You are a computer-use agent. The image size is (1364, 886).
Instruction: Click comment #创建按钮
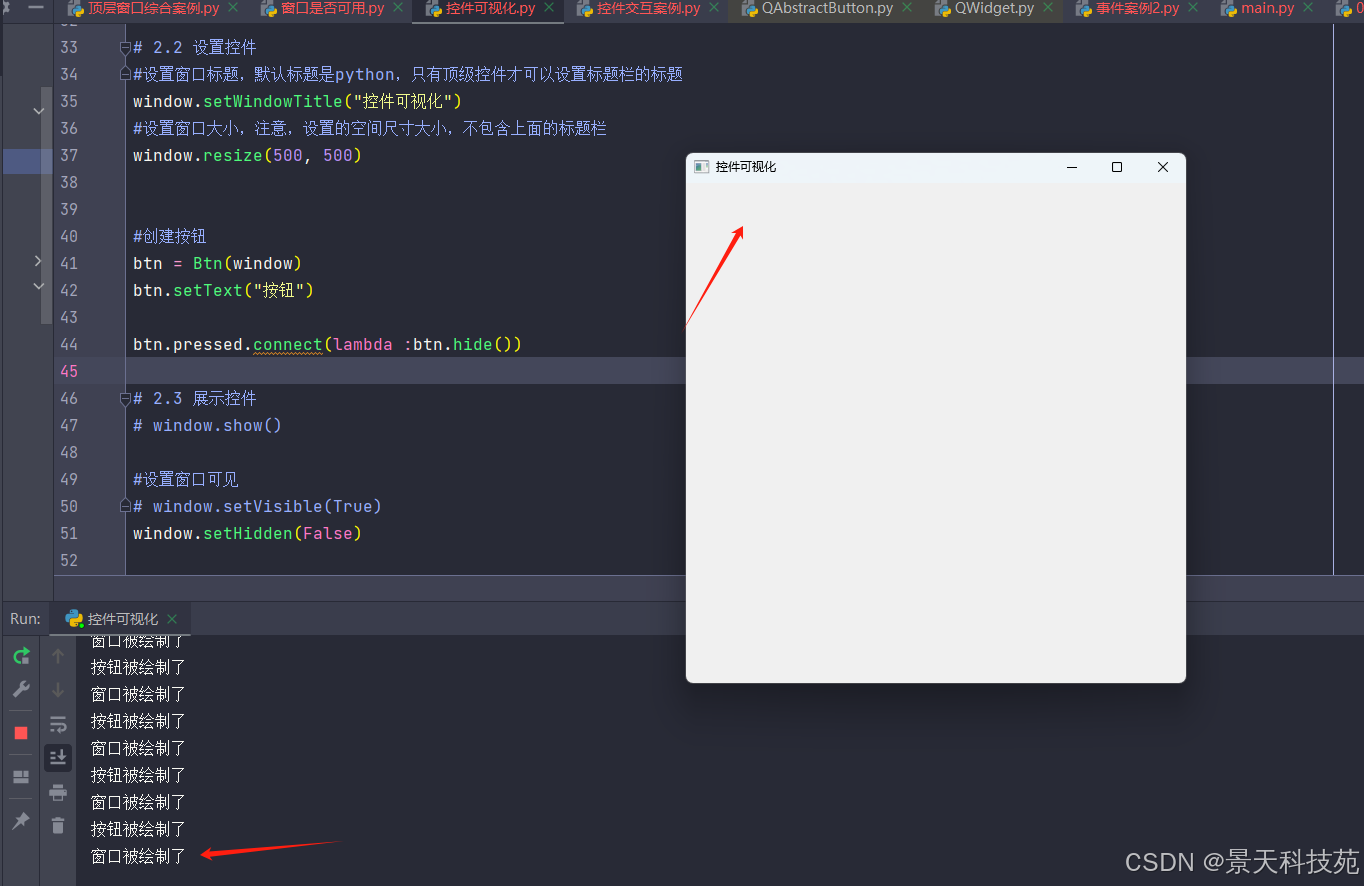(170, 236)
